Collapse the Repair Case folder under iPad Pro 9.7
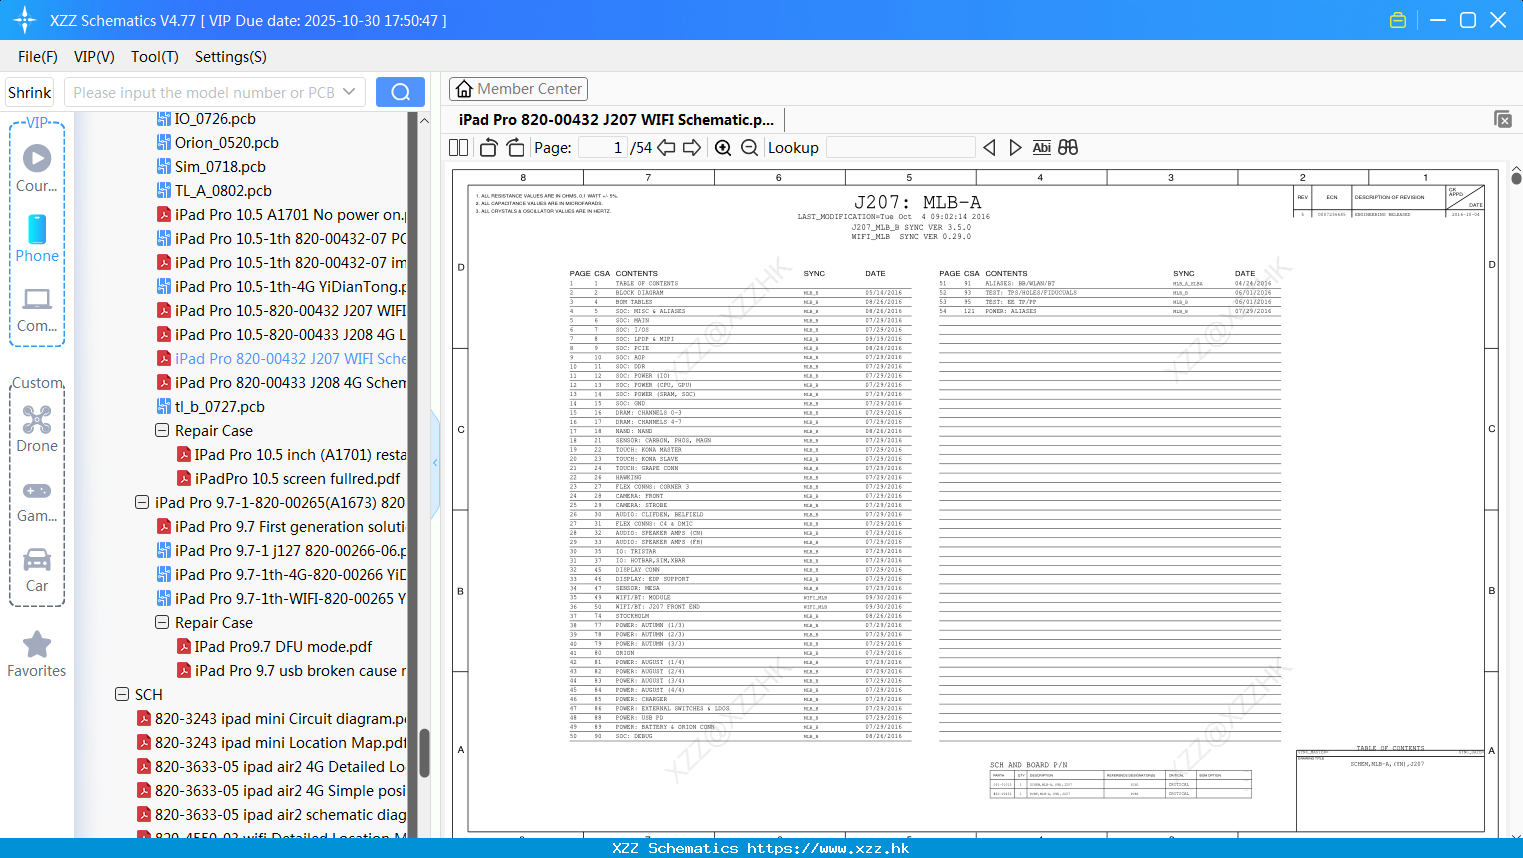The width and height of the screenshot is (1523, 858). (x=162, y=623)
